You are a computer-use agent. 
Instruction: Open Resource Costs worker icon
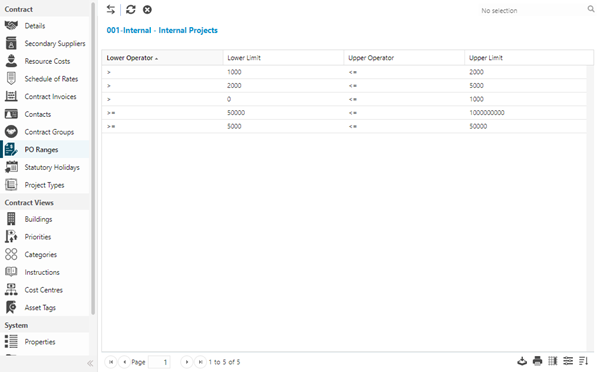pyautogui.click(x=11, y=61)
